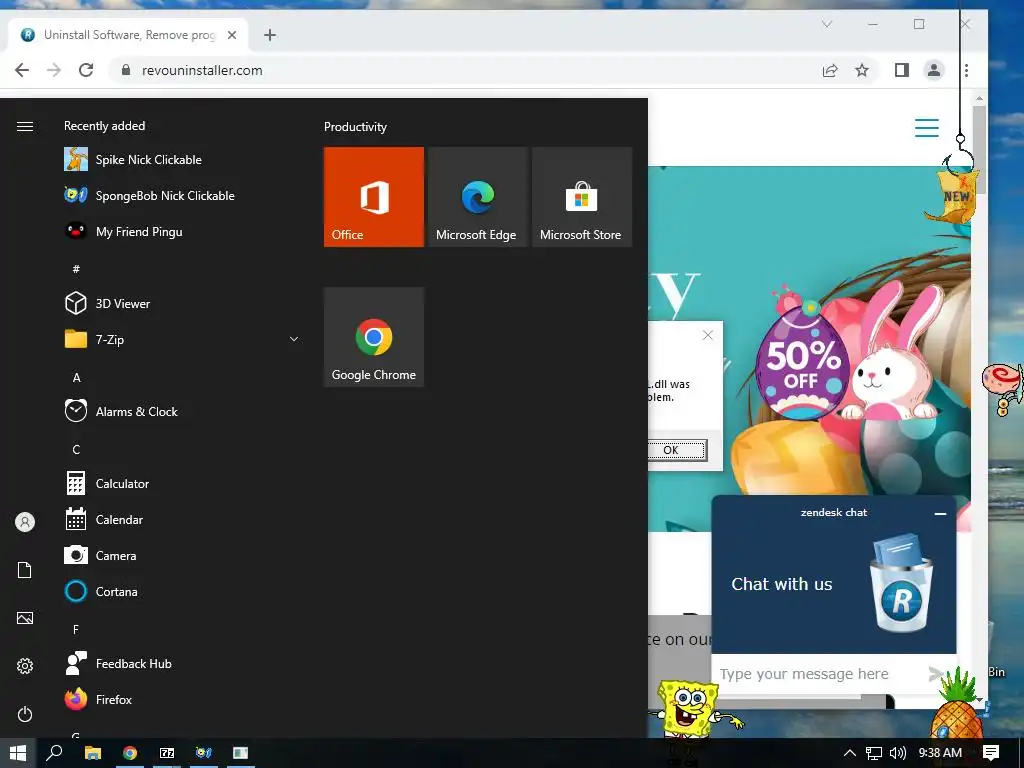Switch to Chrome on taskbar
The width and height of the screenshot is (1024, 768).
[130, 753]
